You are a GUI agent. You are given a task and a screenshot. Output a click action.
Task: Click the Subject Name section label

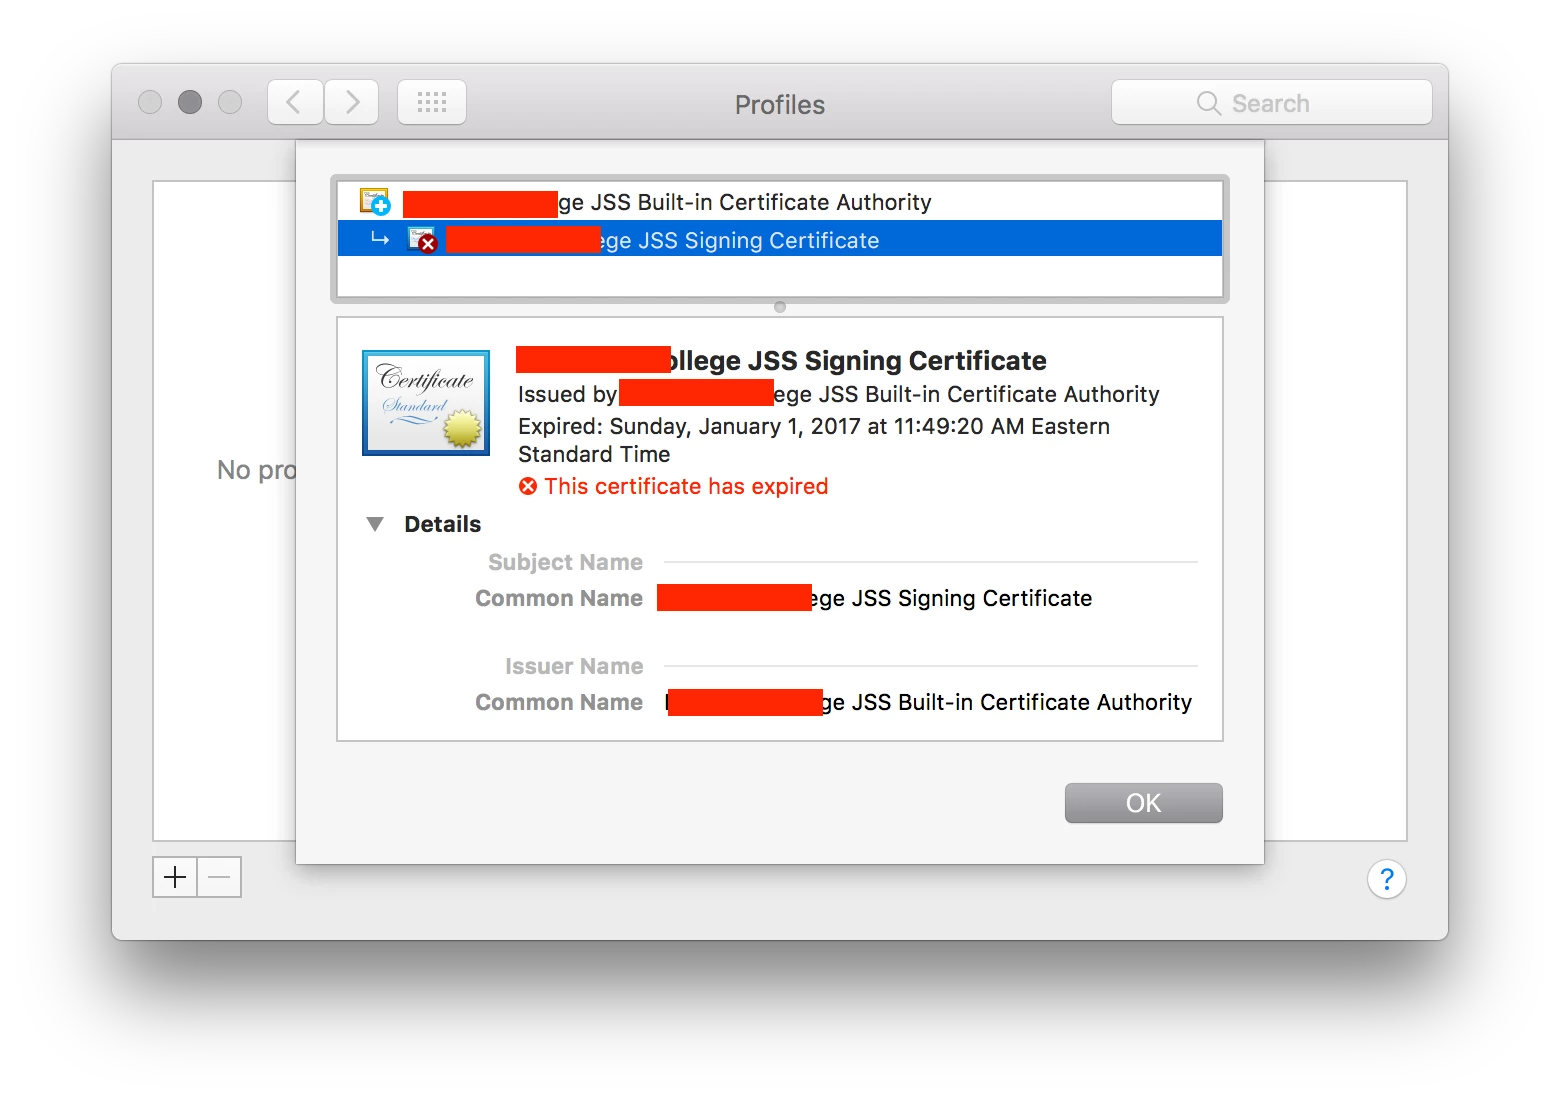(565, 562)
